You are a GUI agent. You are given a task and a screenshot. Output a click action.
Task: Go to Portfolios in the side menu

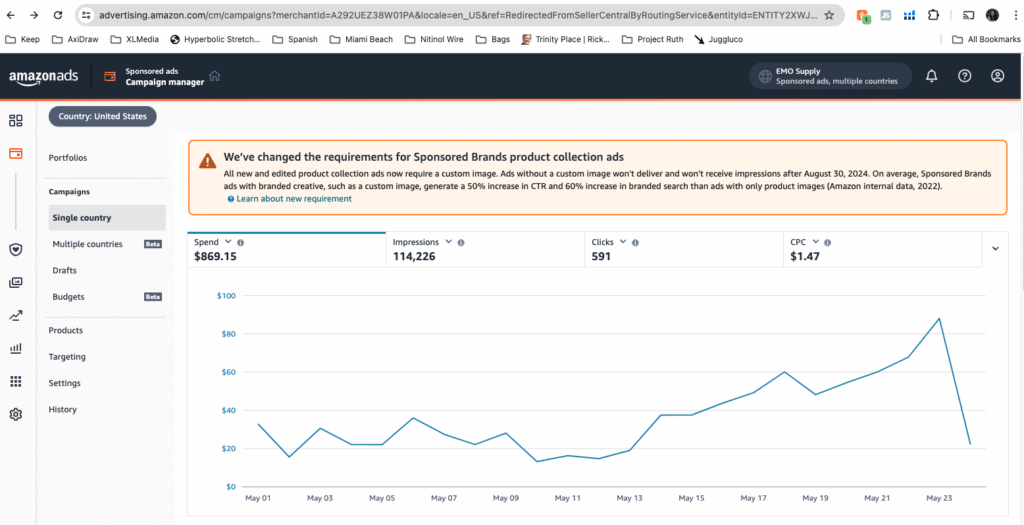click(x=68, y=158)
